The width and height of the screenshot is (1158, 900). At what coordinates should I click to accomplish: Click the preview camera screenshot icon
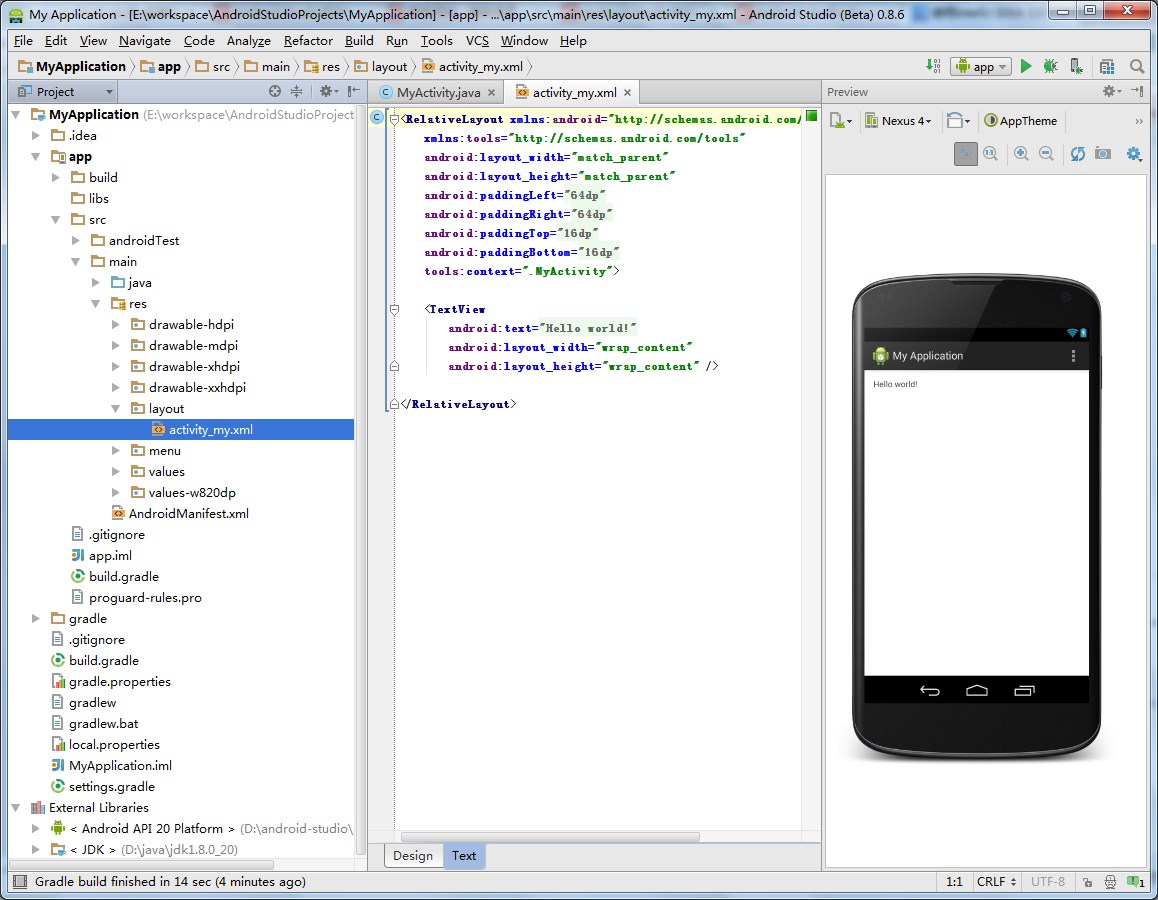click(1103, 154)
